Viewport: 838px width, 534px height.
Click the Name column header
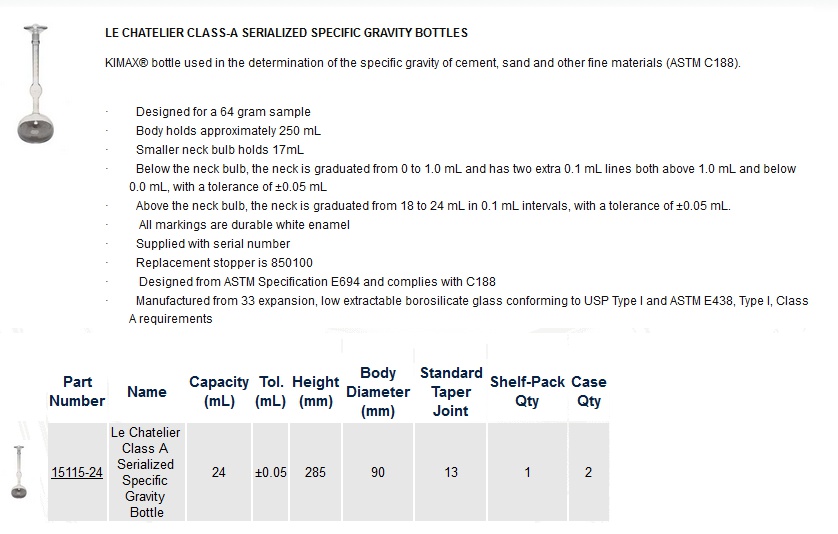pyautogui.click(x=146, y=392)
